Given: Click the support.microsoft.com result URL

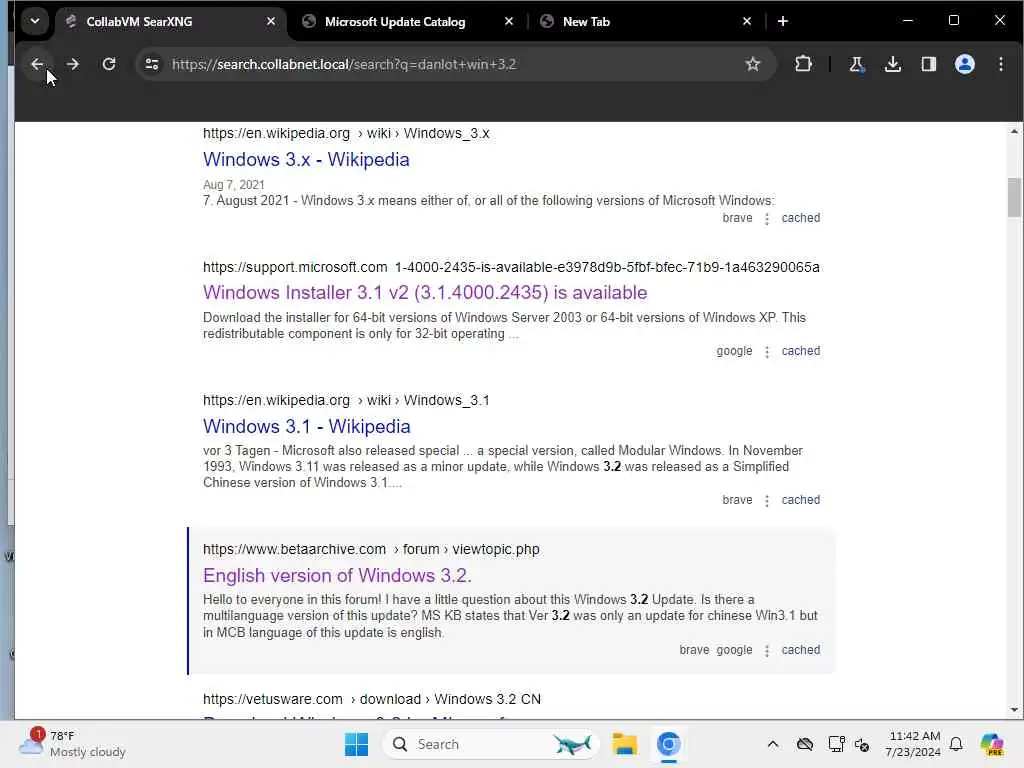Looking at the screenshot, I should [511, 267].
